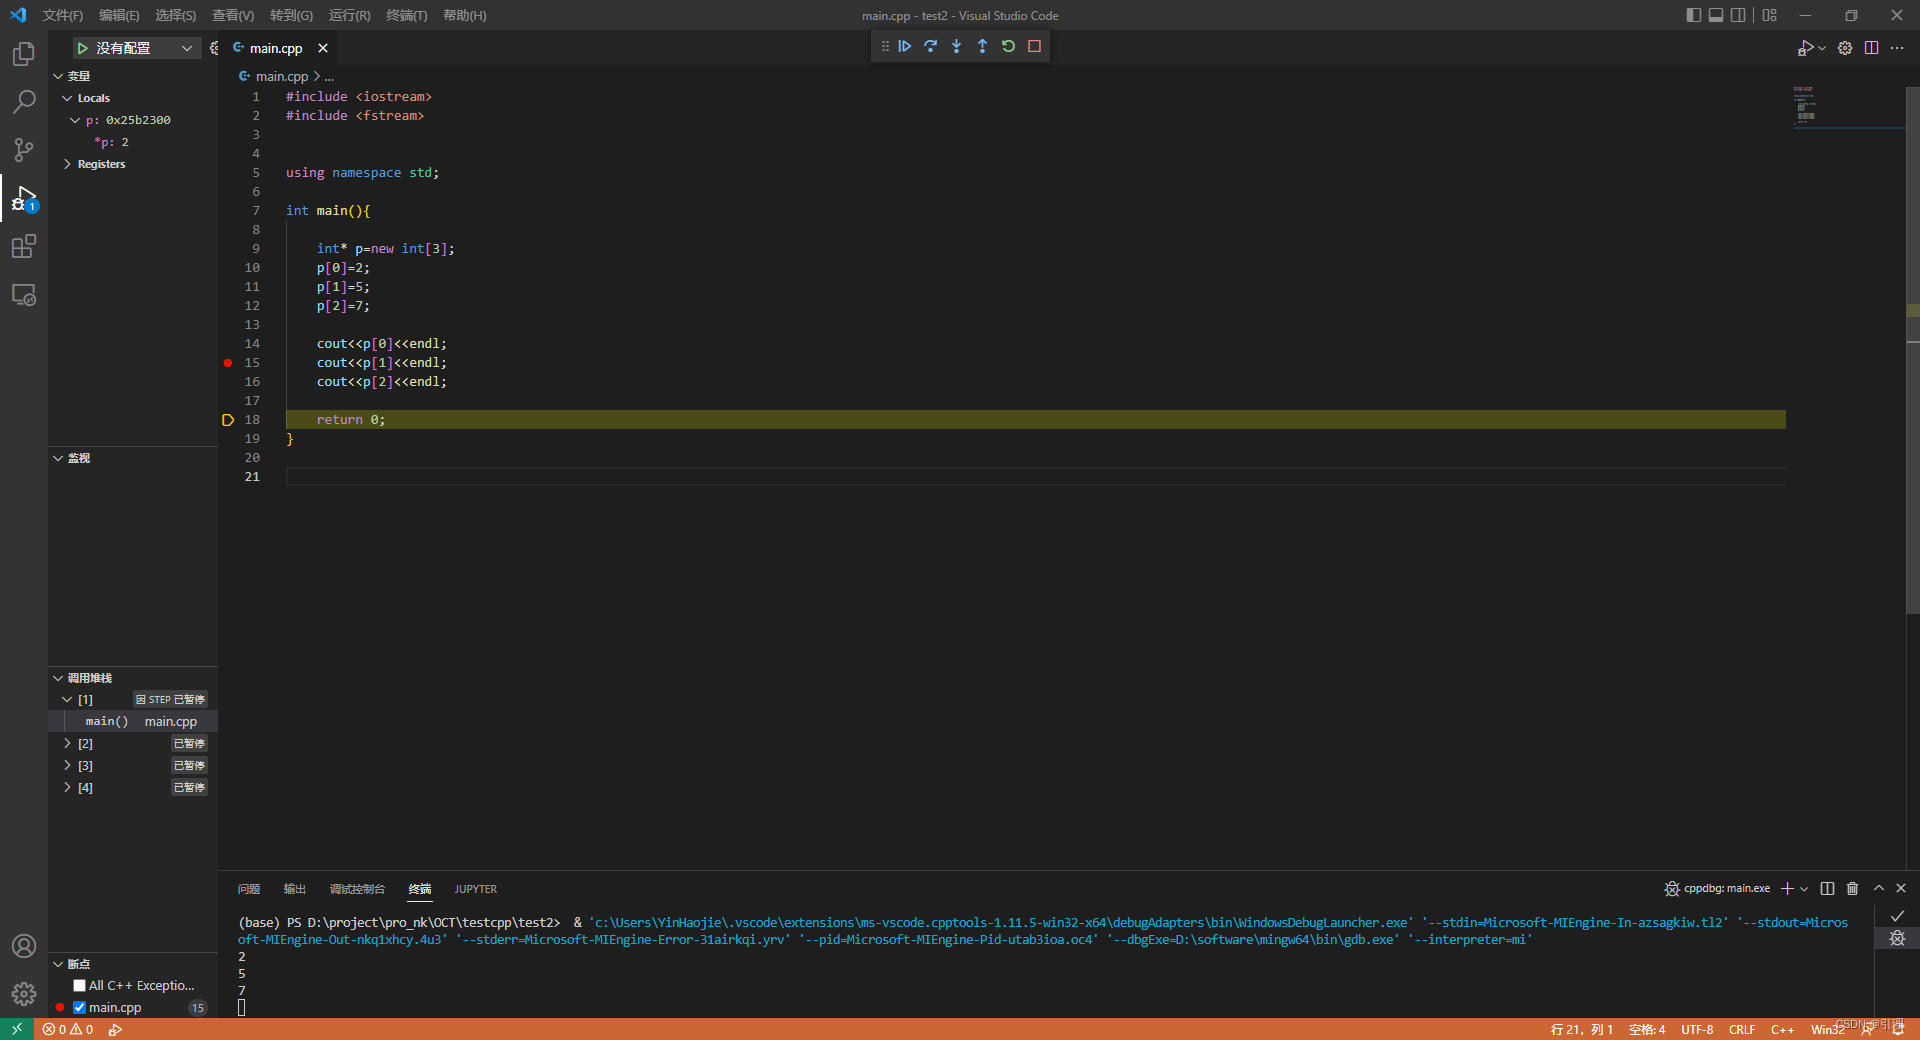The height and width of the screenshot is (1040, 1920).
Task: Click the Continue debug icon
Action: [905, 46]
